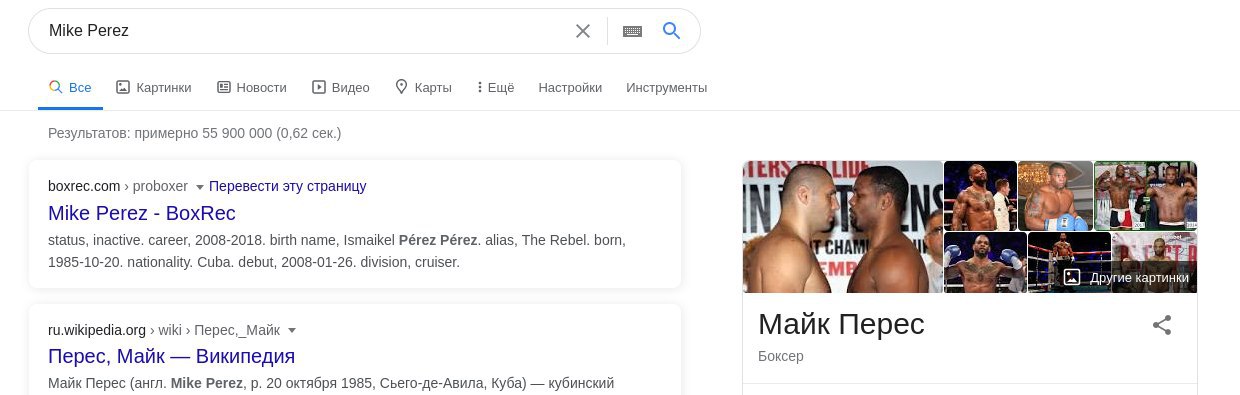The image size is (1240, 395).
Task: Select the Все all results tab
Action: (x=70, y=87)
